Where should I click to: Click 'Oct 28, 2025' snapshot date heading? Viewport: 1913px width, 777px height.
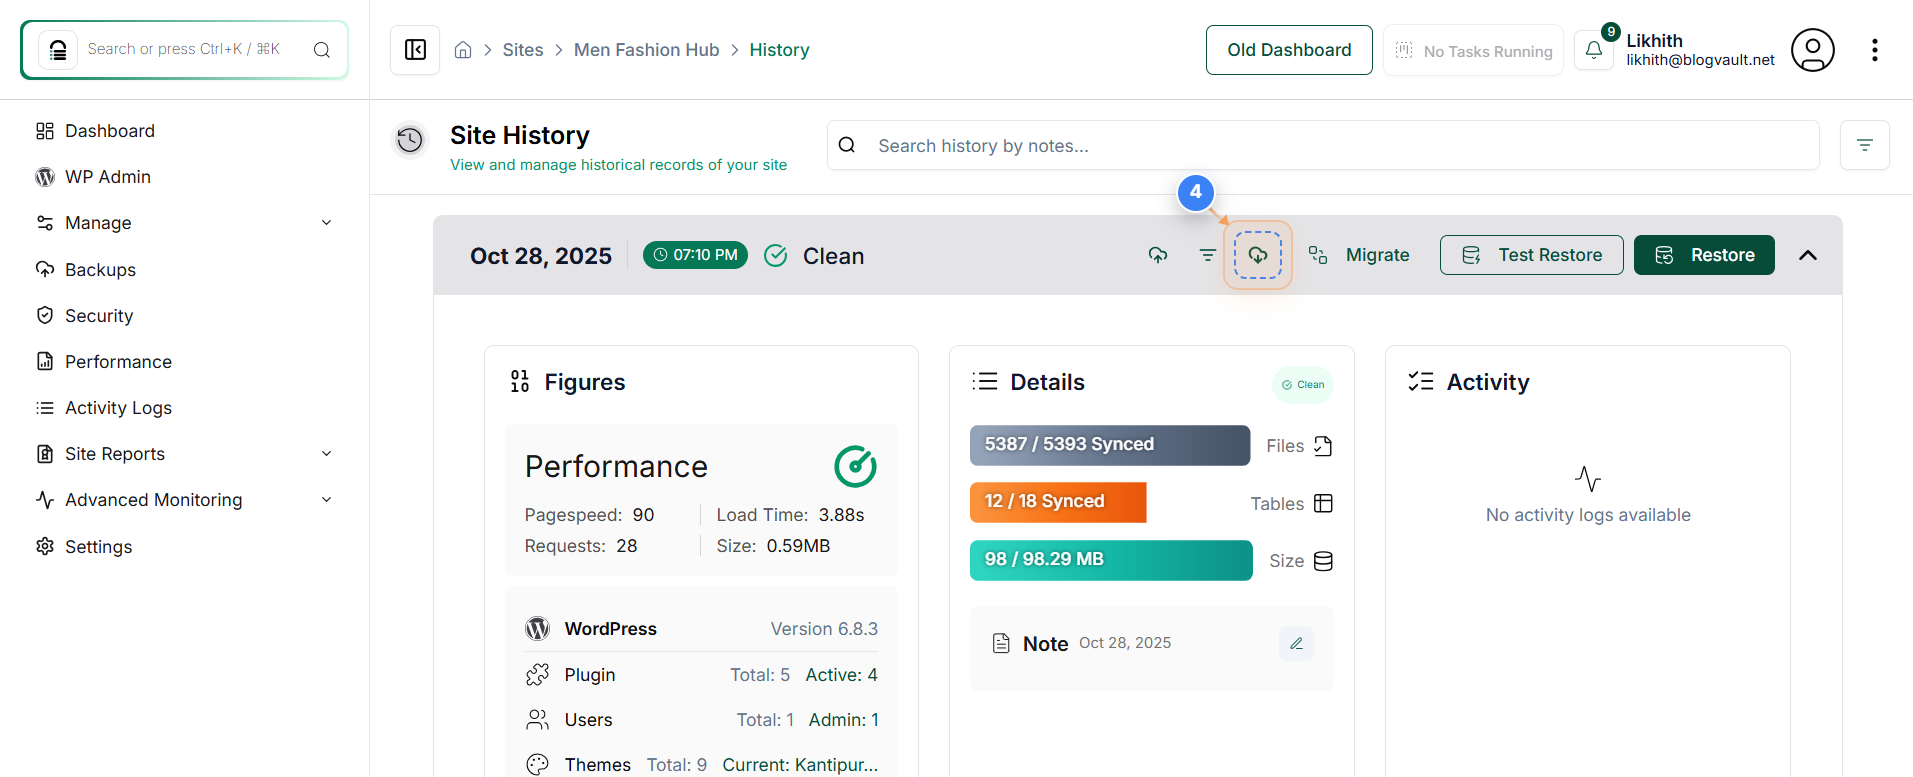coord(541,256)
